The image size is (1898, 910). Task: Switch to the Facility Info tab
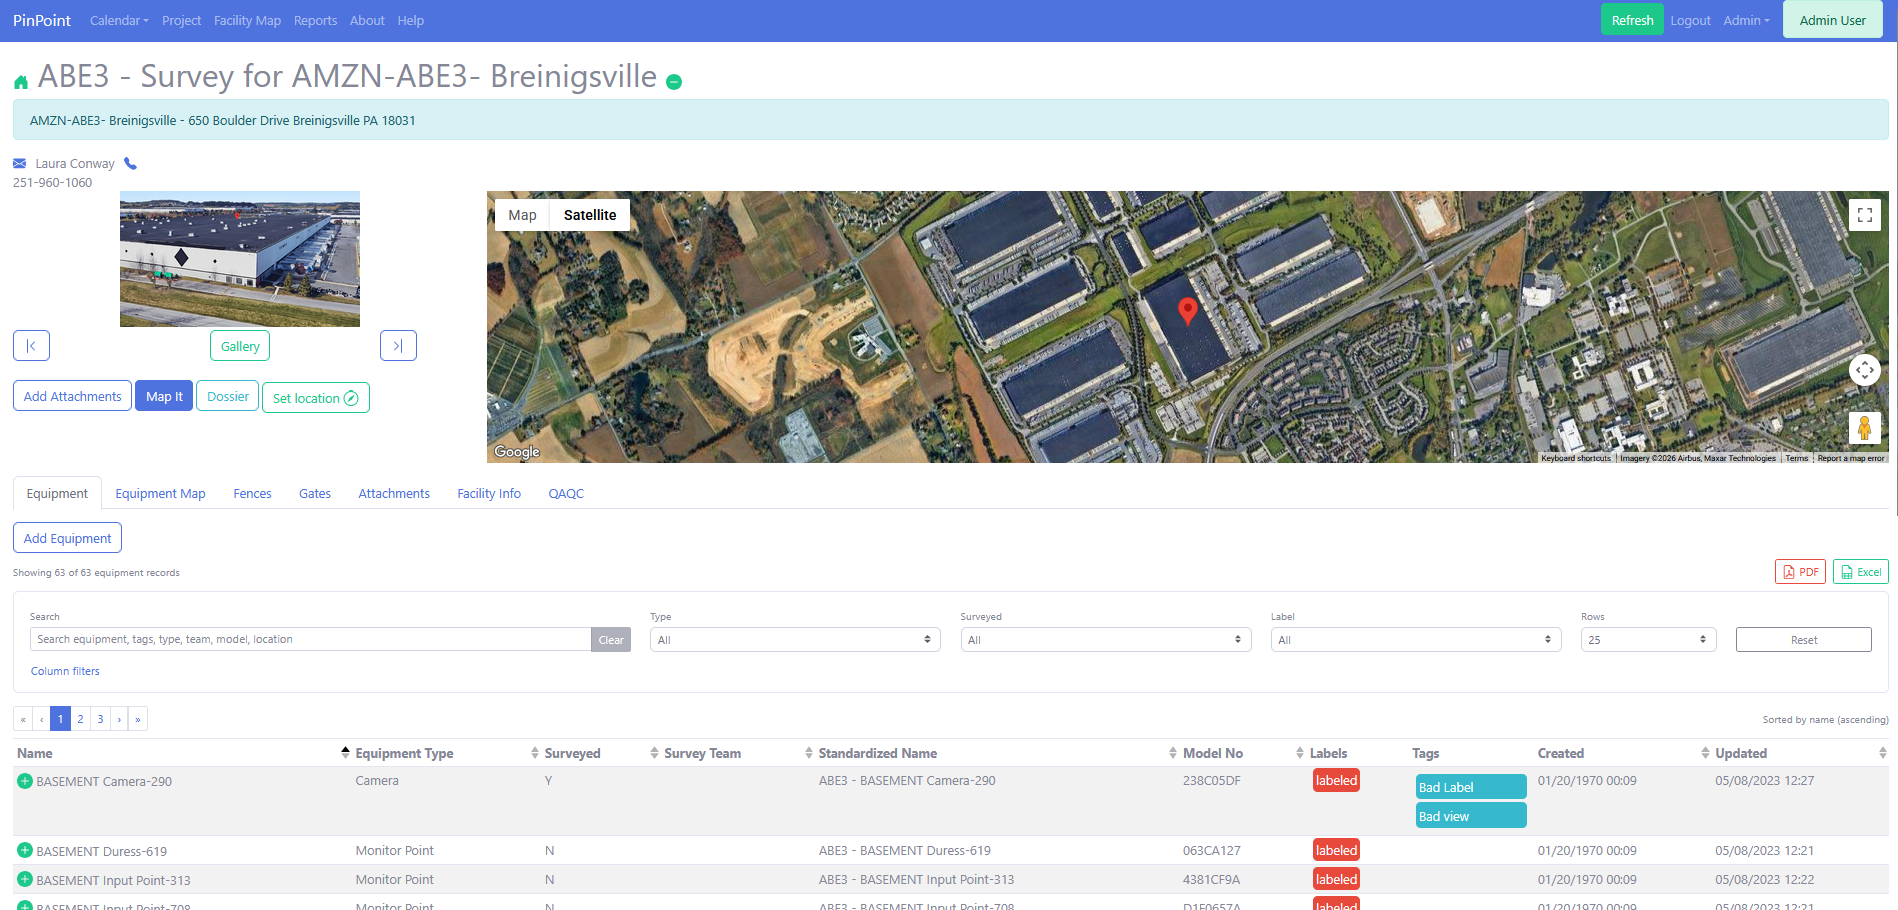point(489,493)
